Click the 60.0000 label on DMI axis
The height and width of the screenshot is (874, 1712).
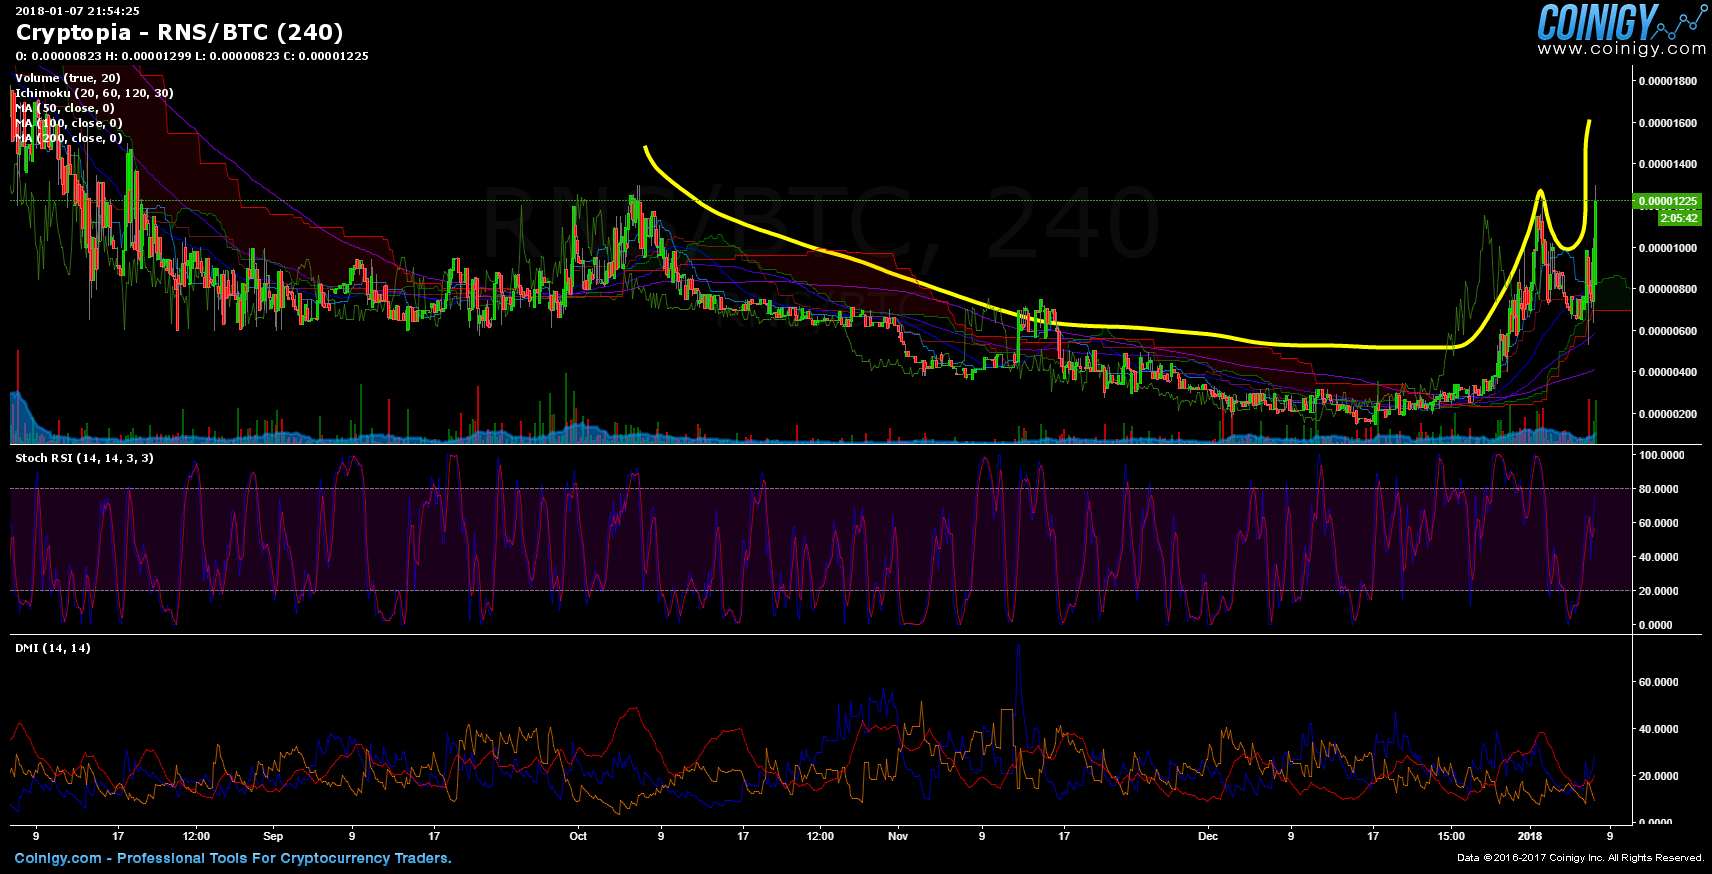1658,682
